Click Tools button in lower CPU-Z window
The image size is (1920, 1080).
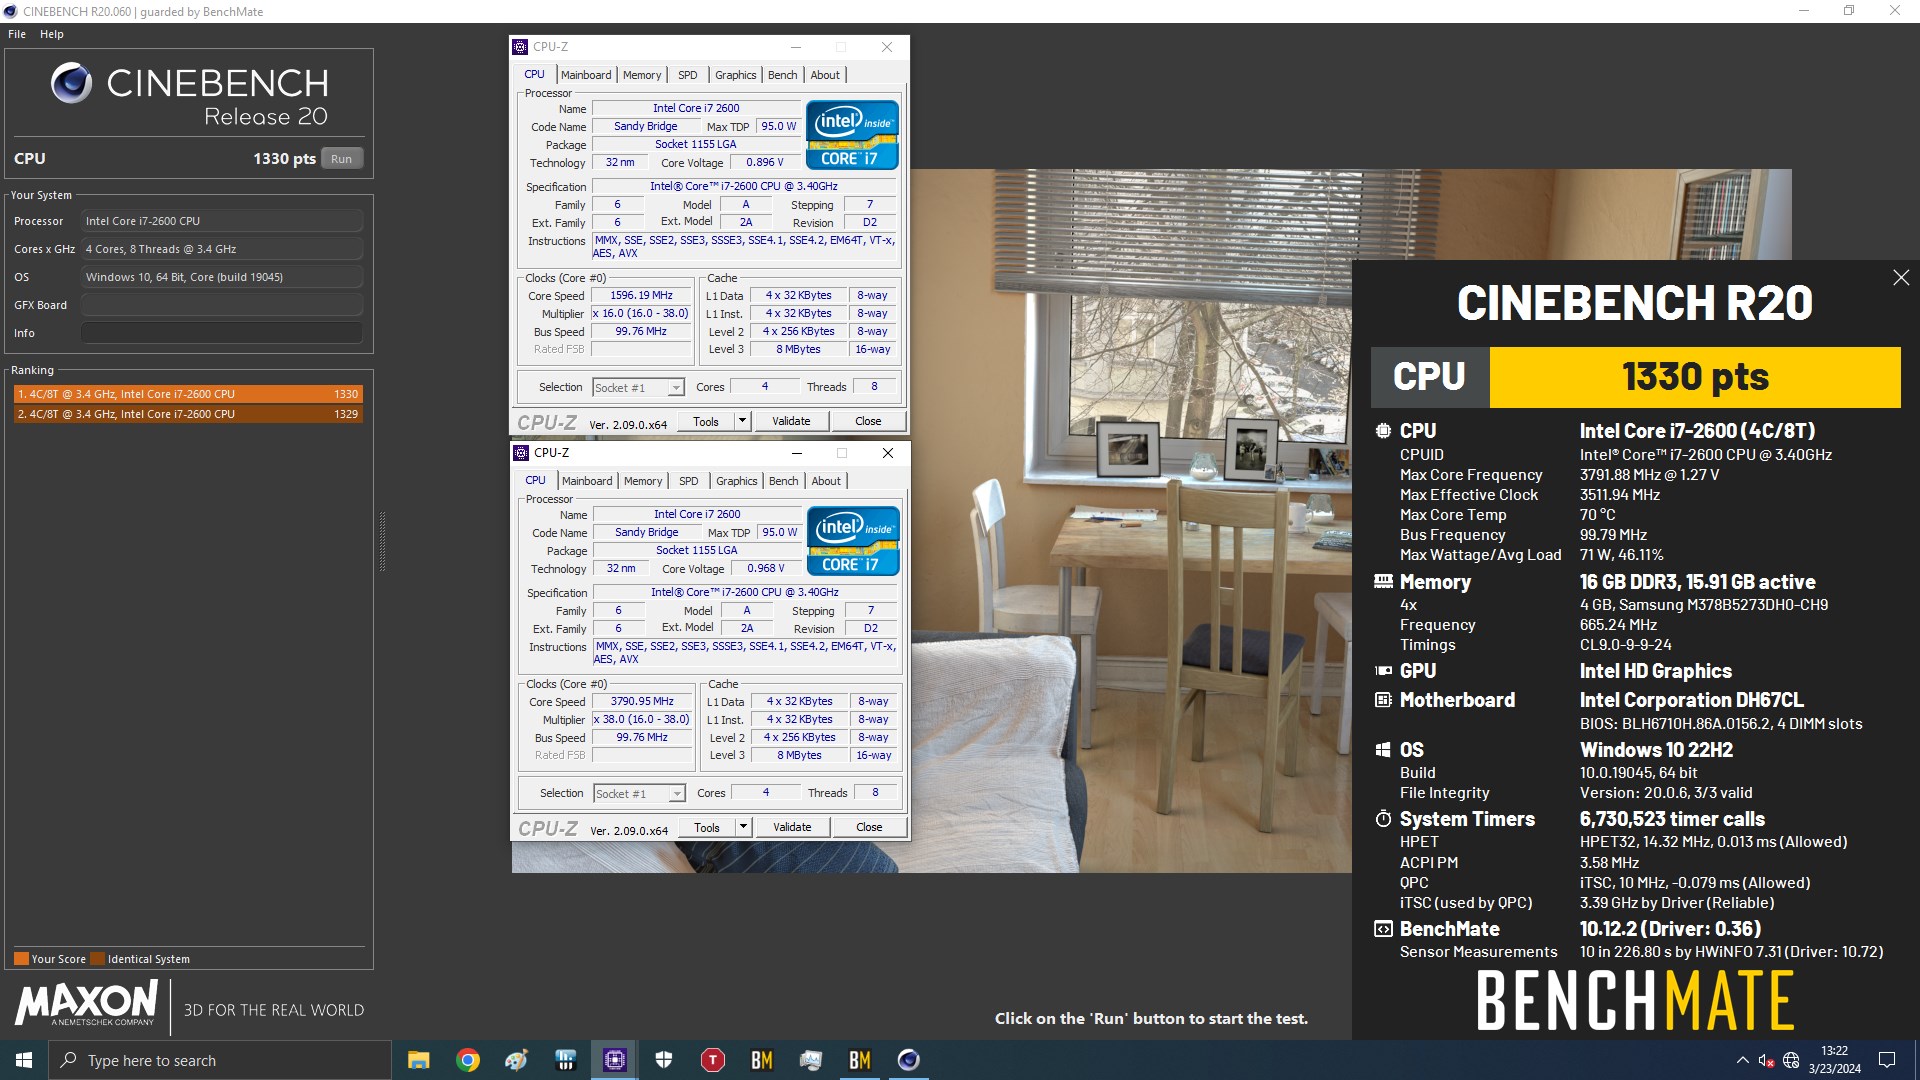point(707,828)
